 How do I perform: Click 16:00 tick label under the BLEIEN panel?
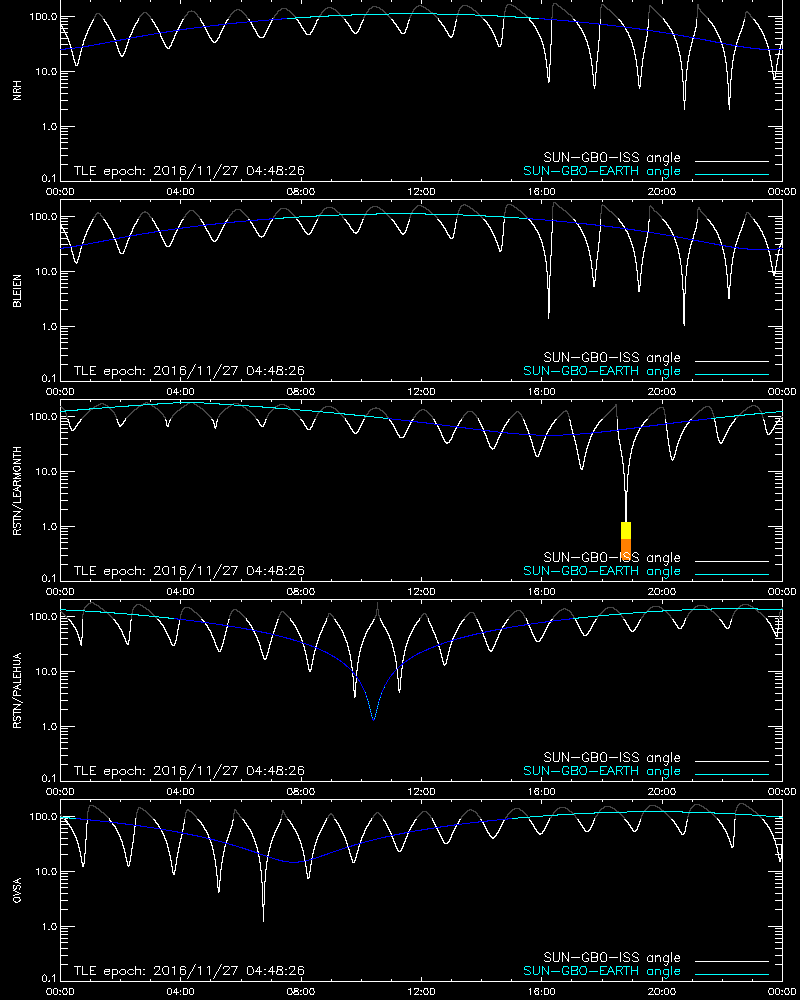tap(541, 392)
